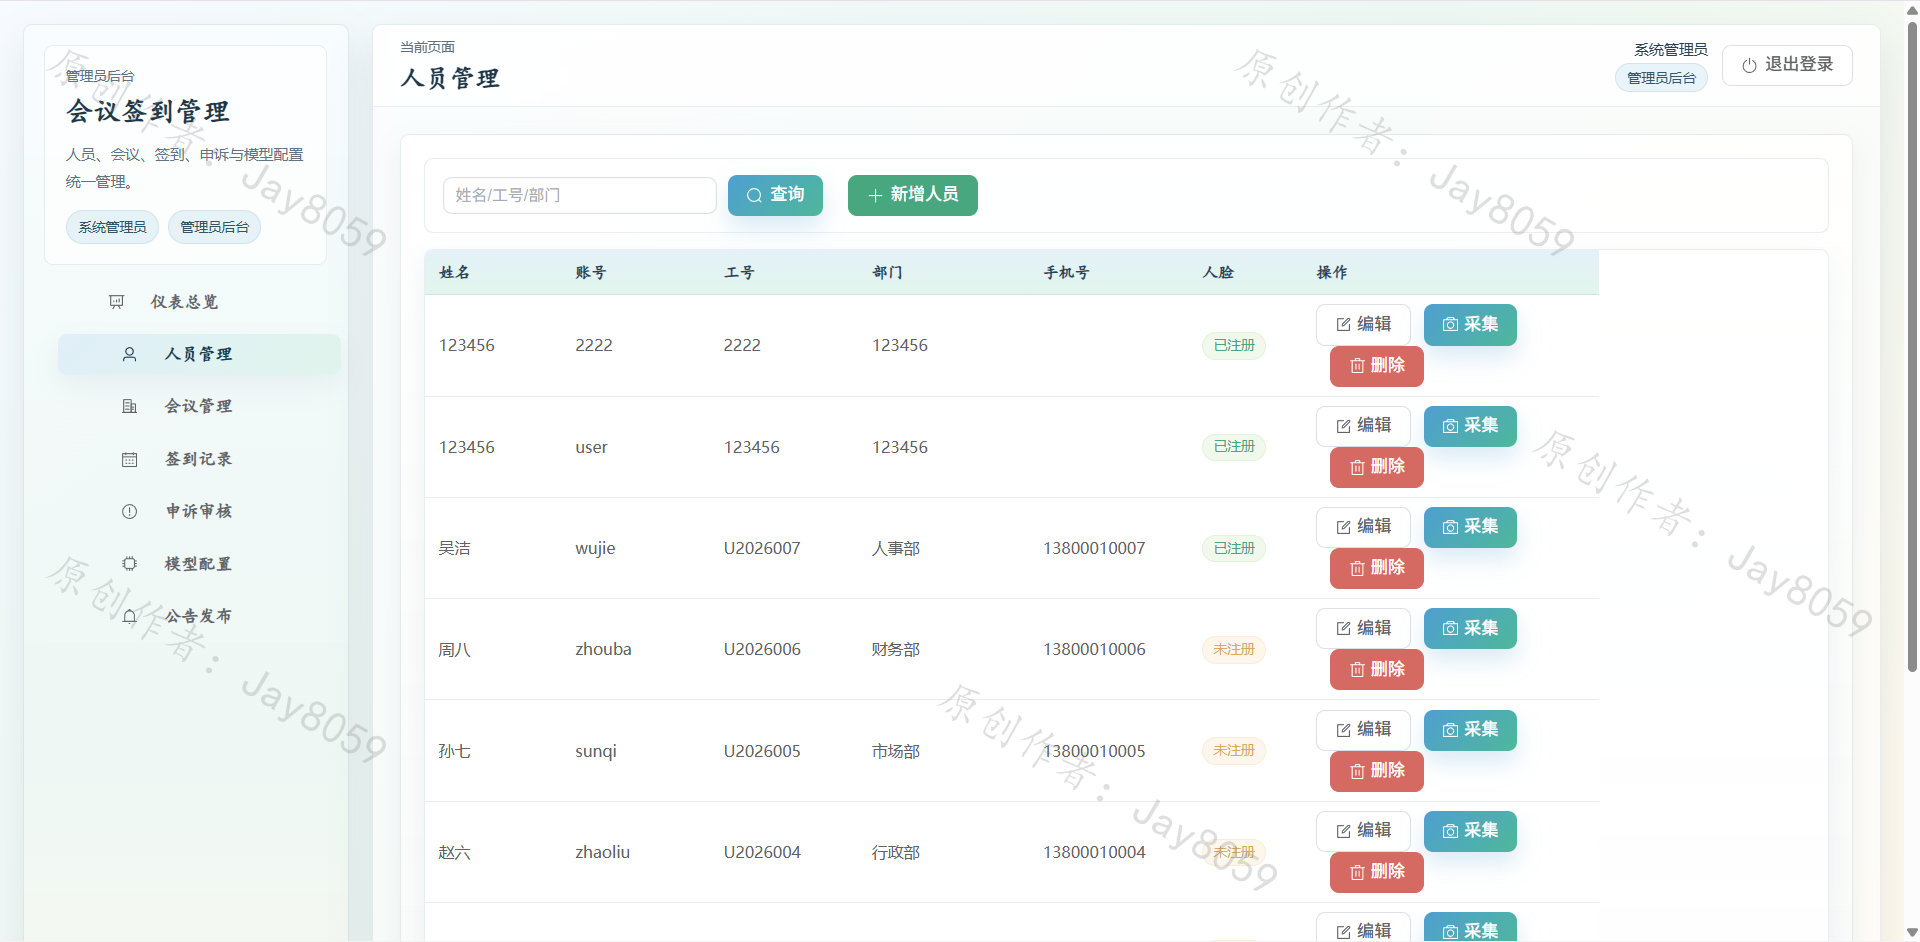Click the 工号 column header
1920x942 pixels.
[x=740, y=272]
